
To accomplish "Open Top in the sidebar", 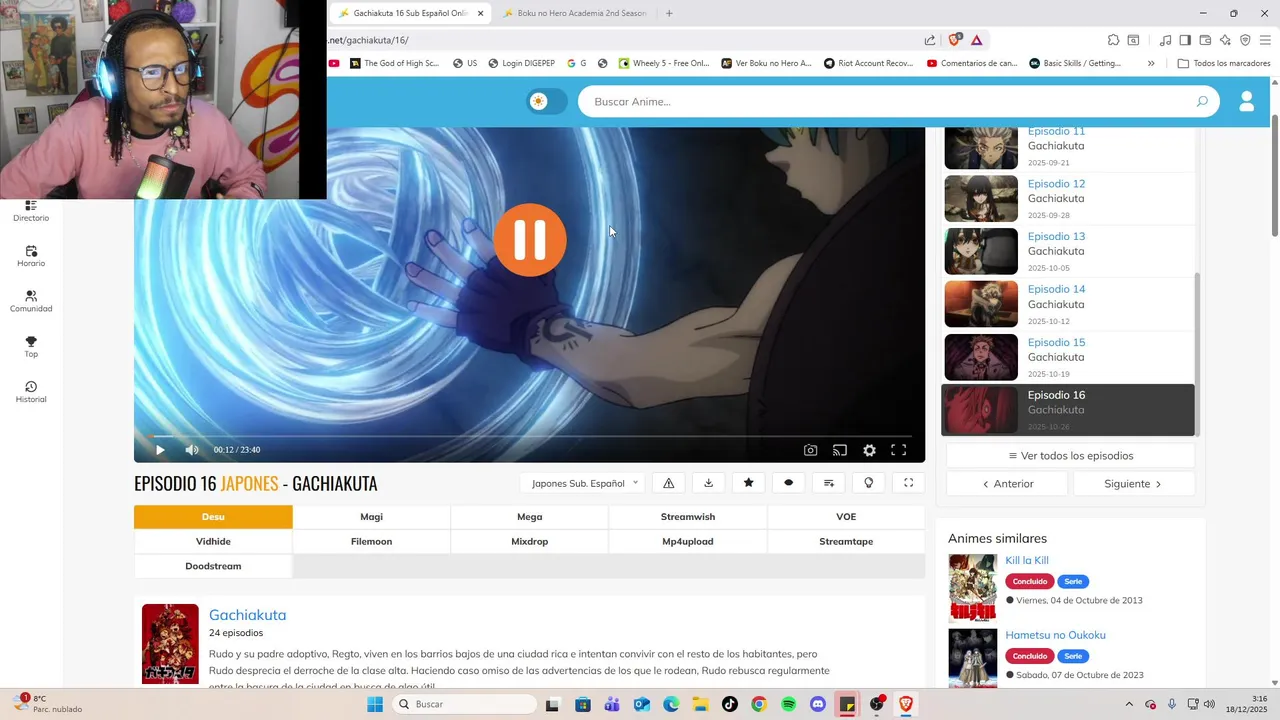I will tap(31, 347).
